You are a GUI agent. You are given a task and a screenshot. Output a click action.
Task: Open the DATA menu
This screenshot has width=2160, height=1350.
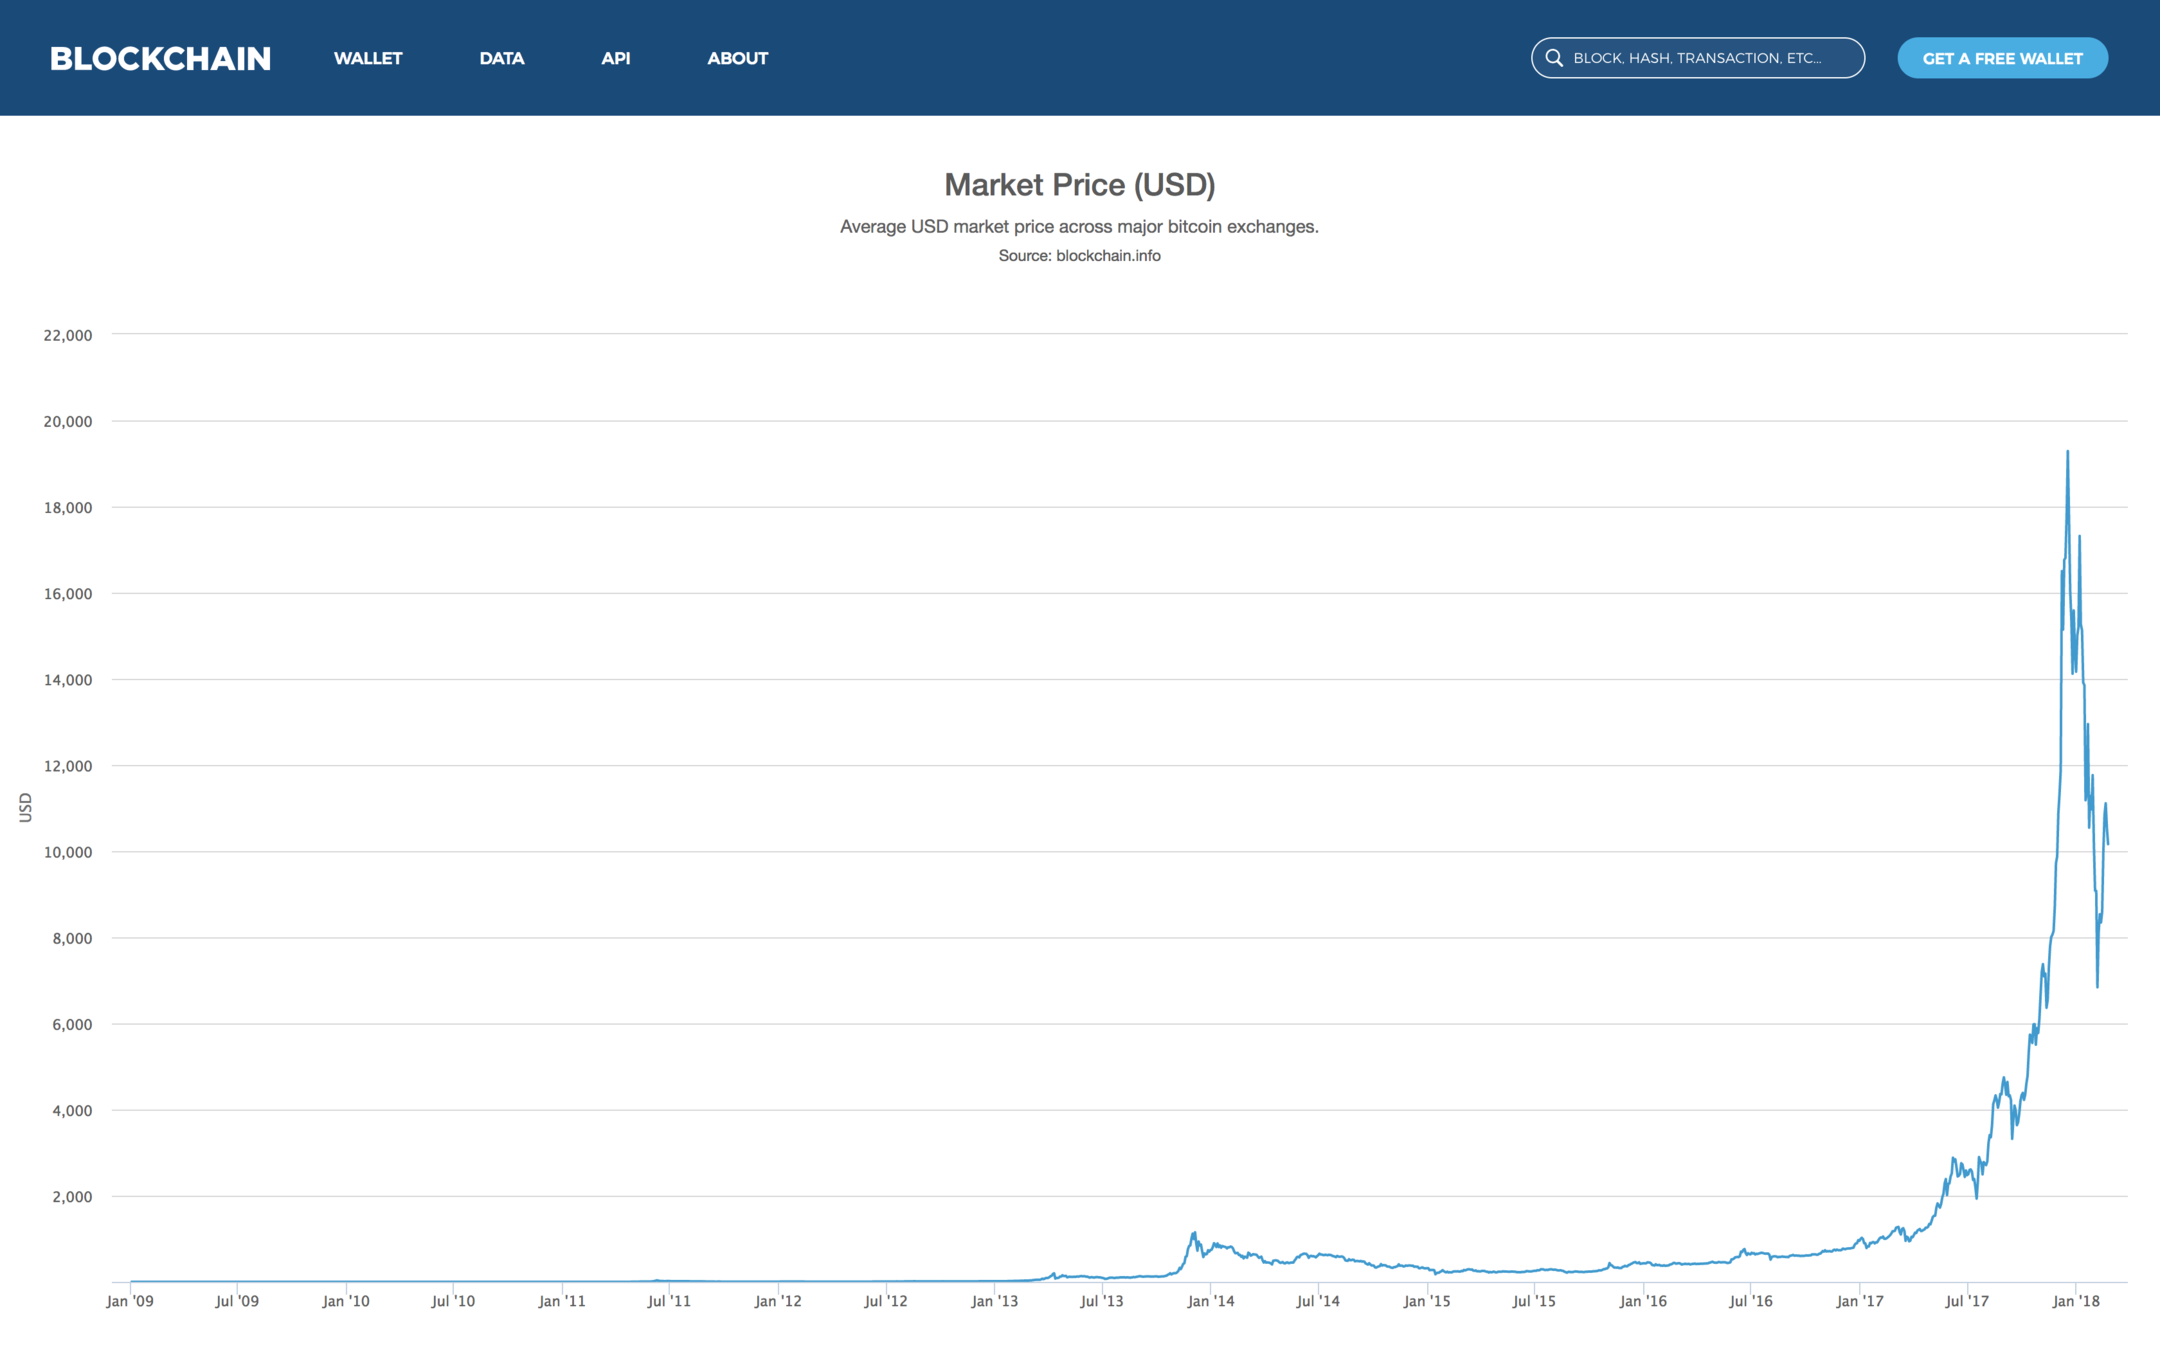pyautogui.click(x=501, y=58)
